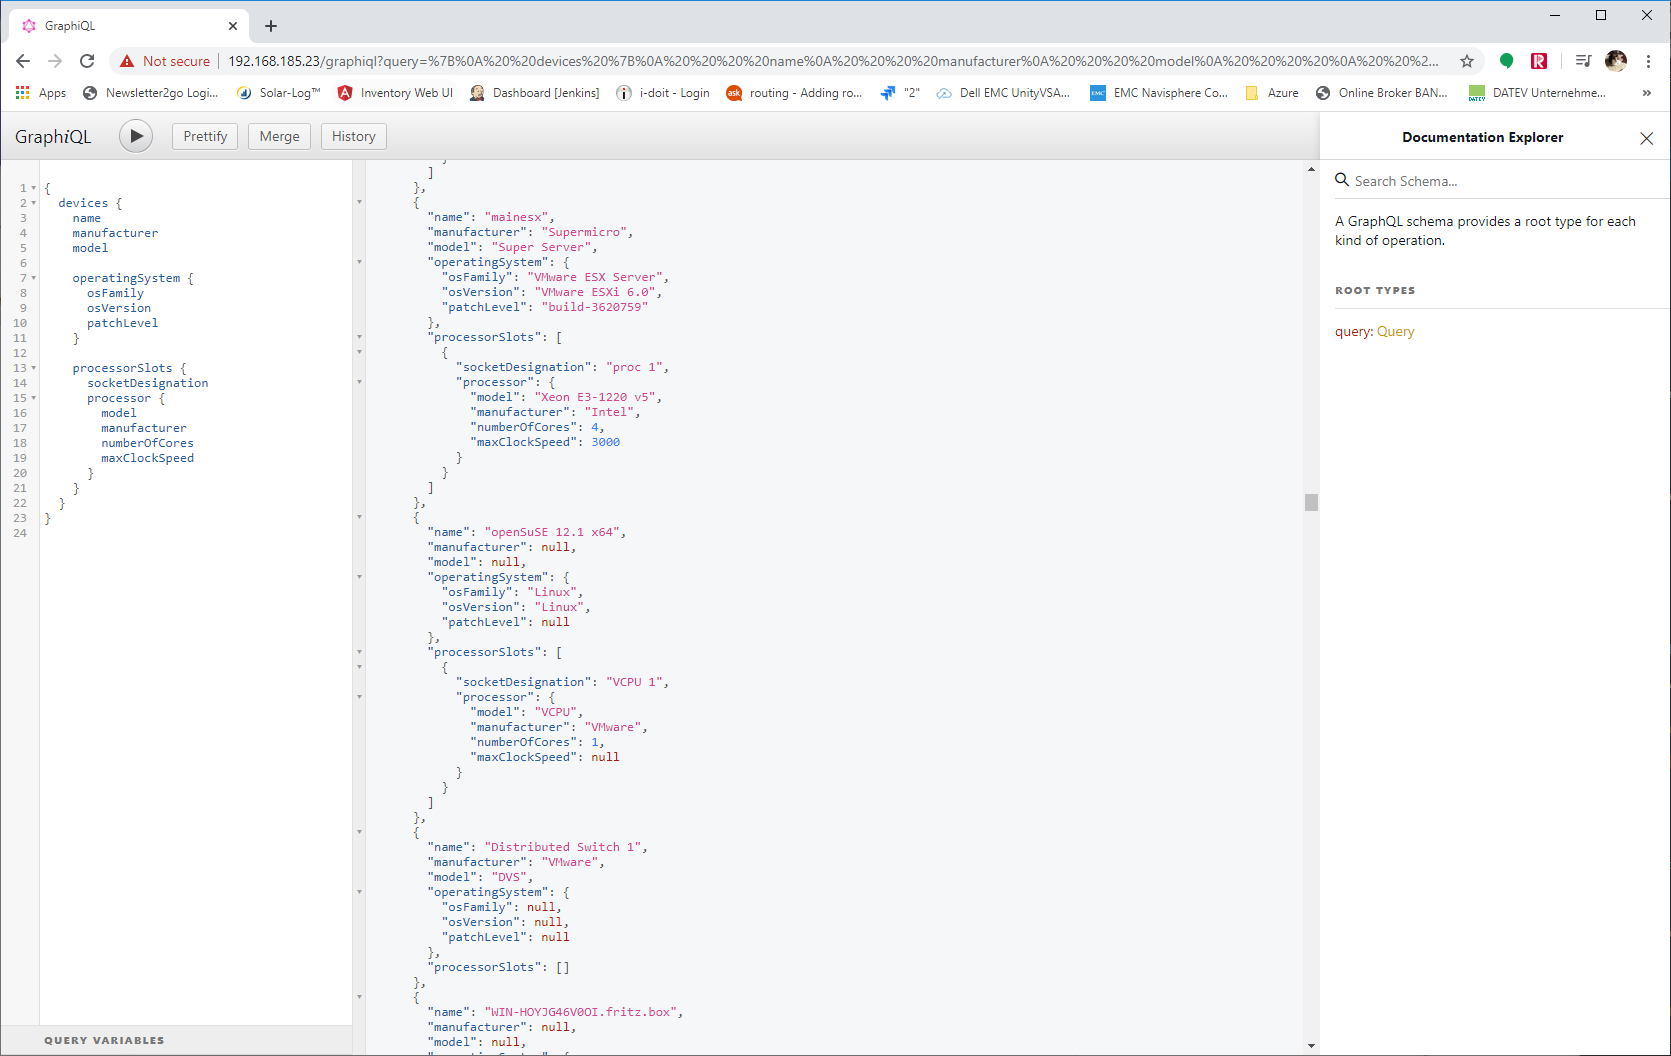Click the magnifier icon in Search Schema field
The height and width of the screenshot is (1056, 1671).
[x=1343, y=180]
